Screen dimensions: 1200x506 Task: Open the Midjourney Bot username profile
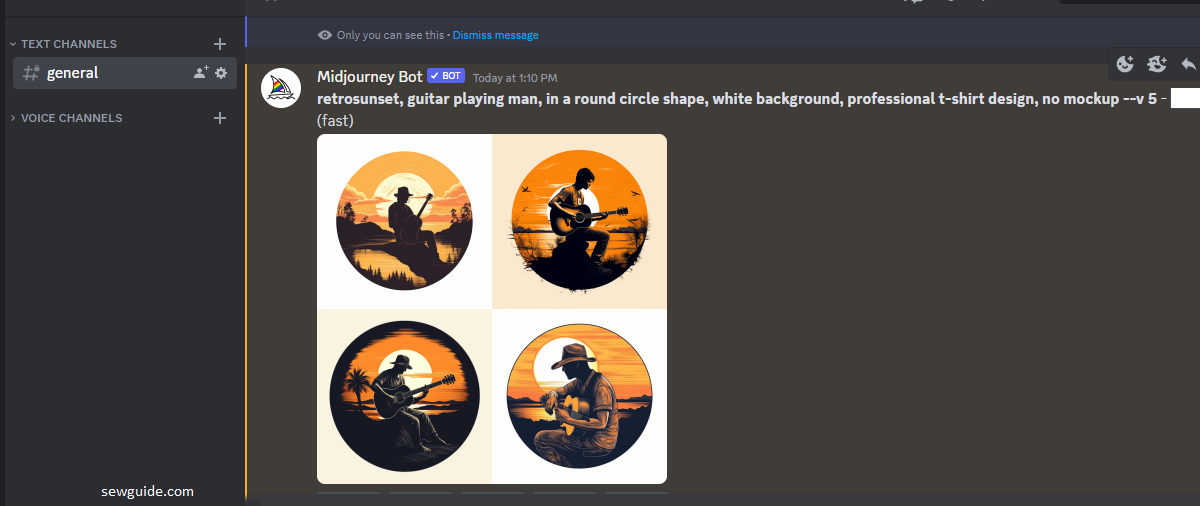tap(369, 76)
